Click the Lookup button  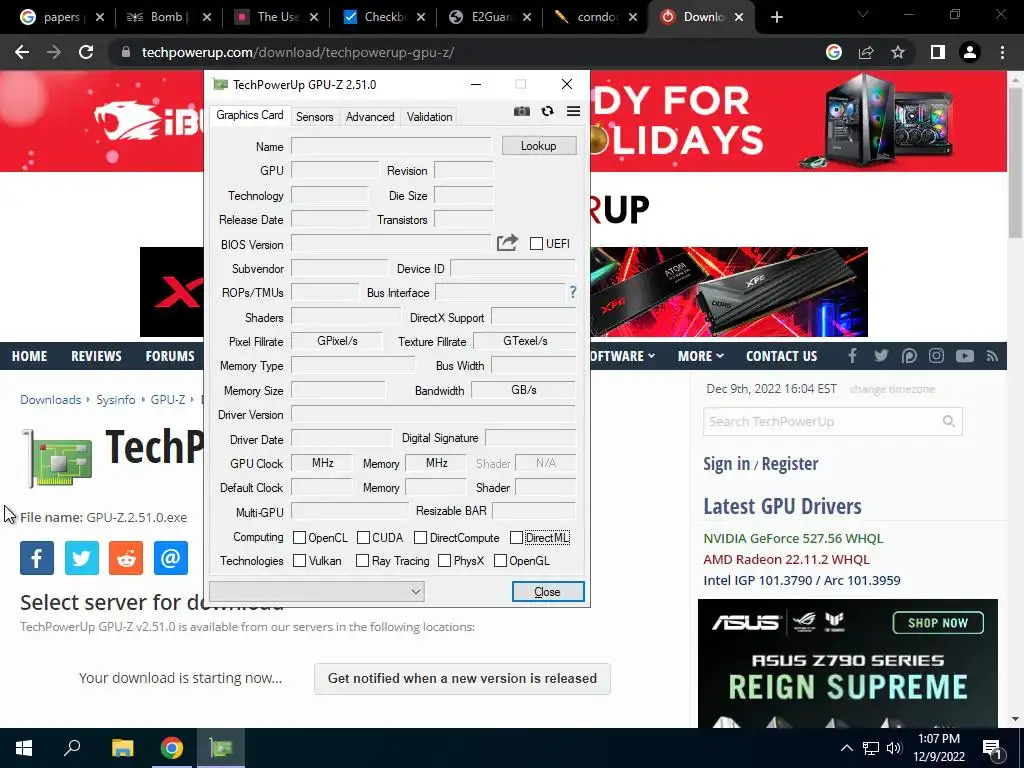point(539,146)
